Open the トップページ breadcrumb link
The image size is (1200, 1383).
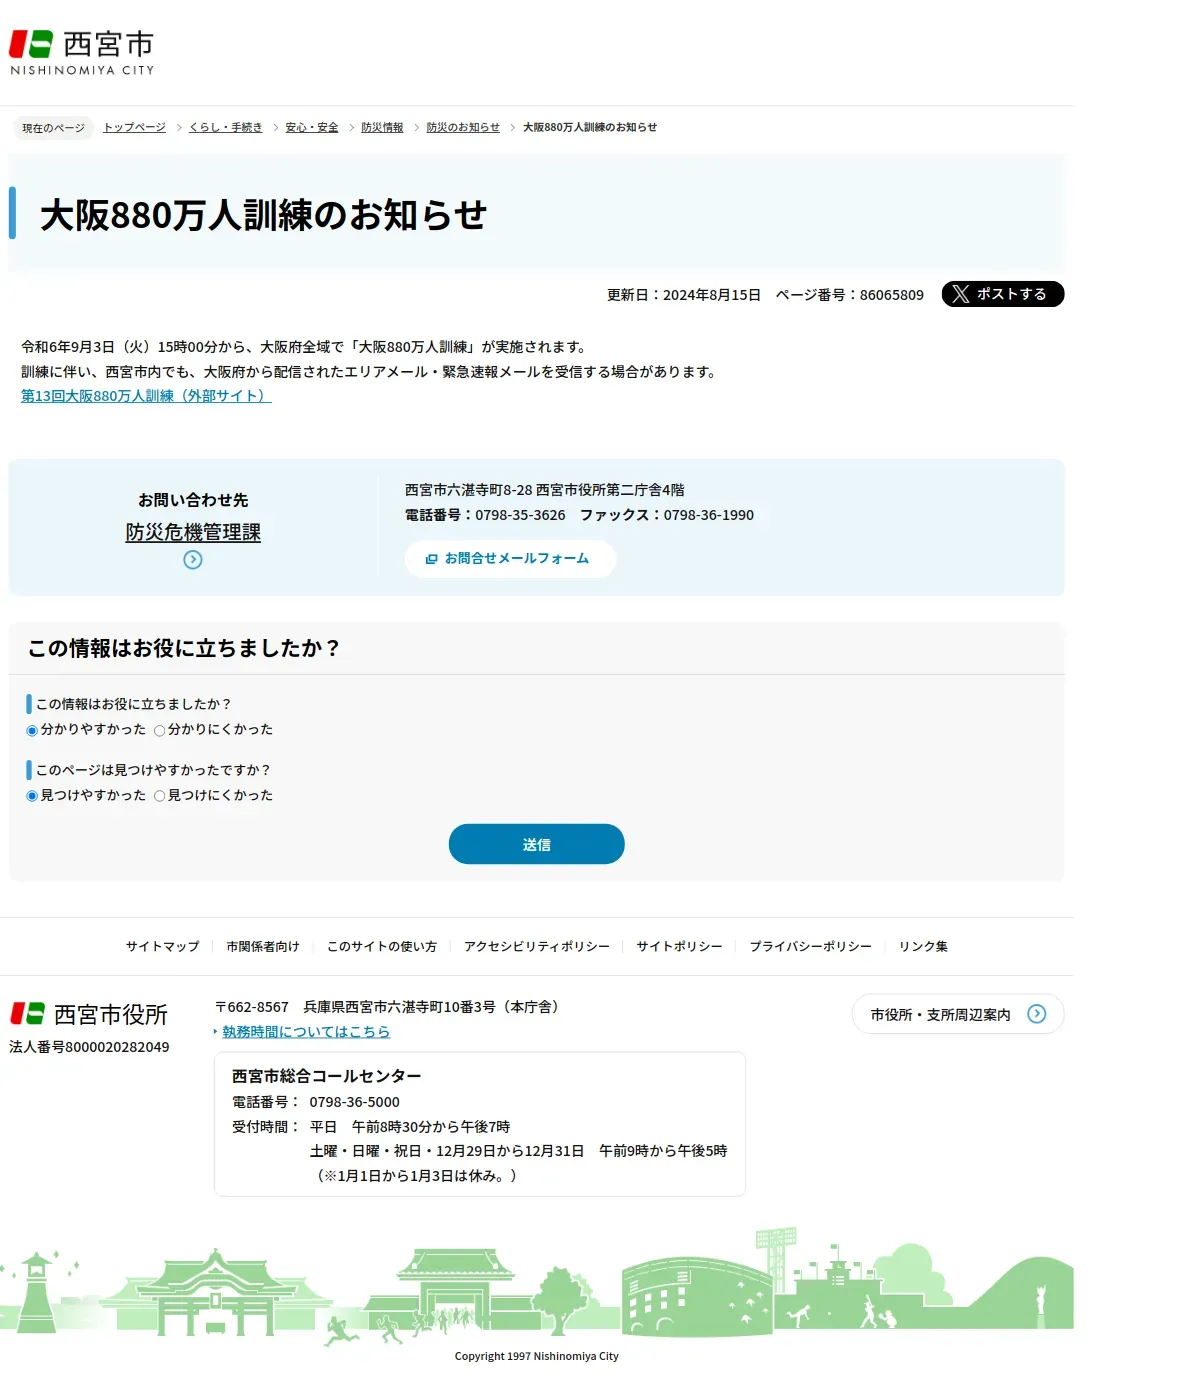click(135, 128)
